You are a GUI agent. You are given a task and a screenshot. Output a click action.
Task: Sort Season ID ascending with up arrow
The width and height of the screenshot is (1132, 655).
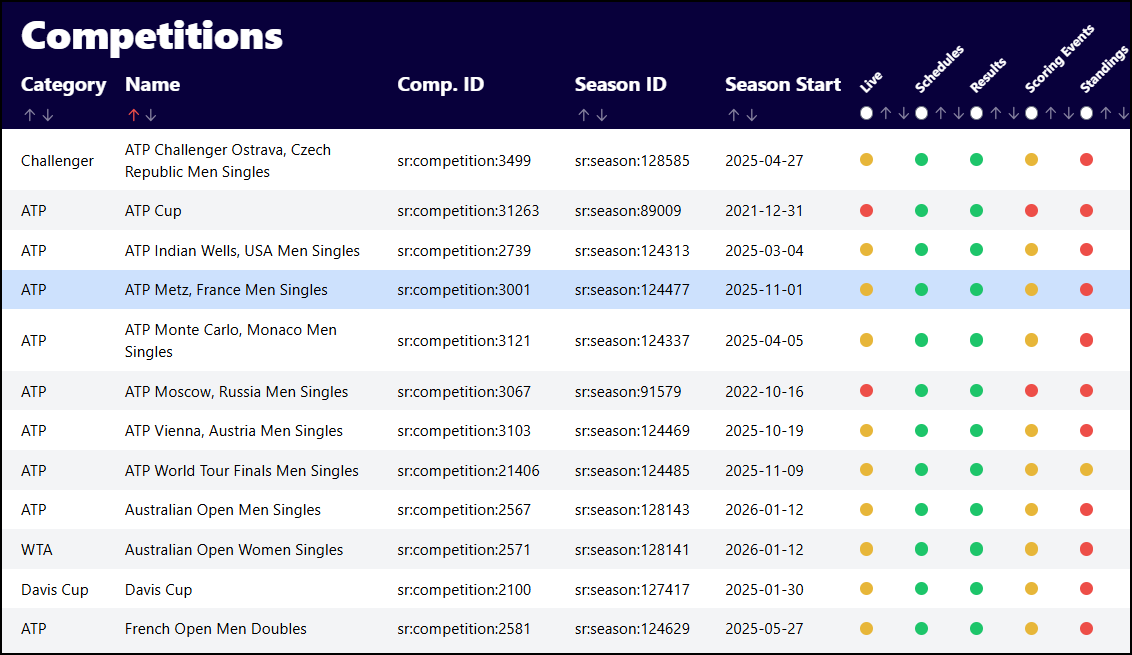[x=583, y=115]
